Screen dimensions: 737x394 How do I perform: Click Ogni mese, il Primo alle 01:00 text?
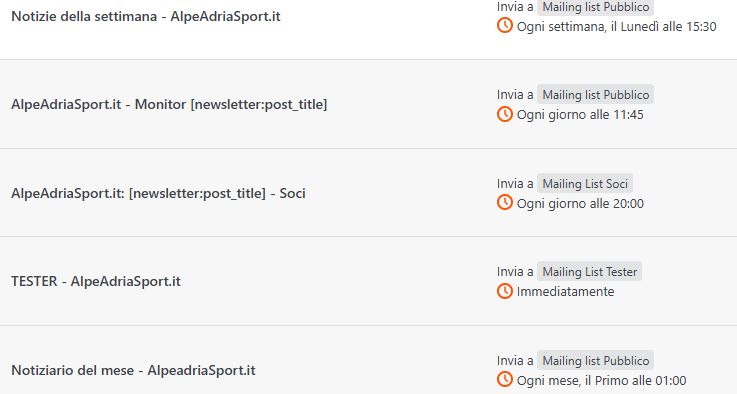click(602, 380)
